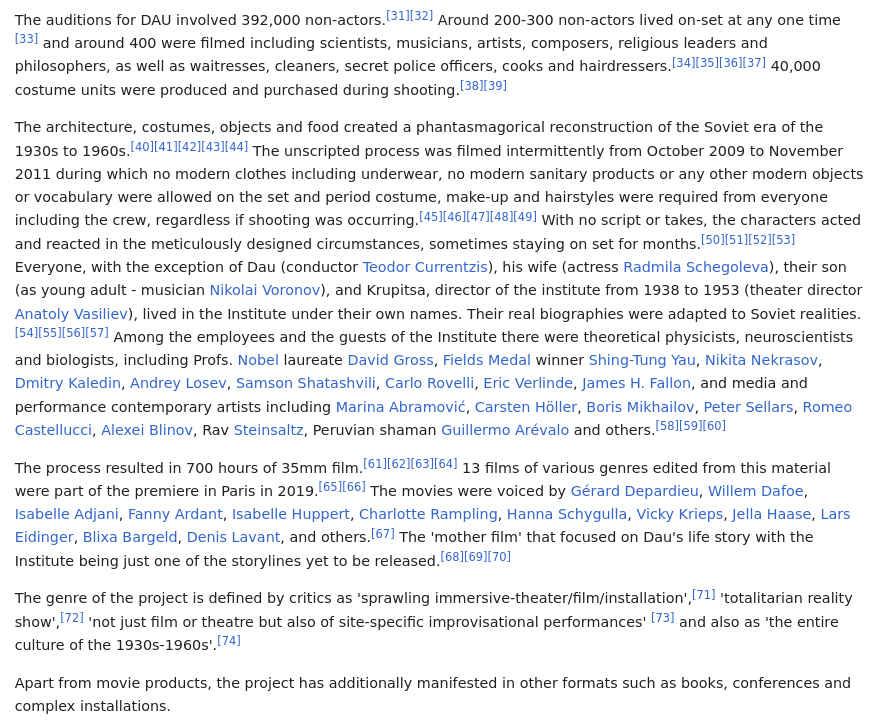The image size is (881, 721).
Task: Jump to citation [66]
Action: [x=354, y=486]
